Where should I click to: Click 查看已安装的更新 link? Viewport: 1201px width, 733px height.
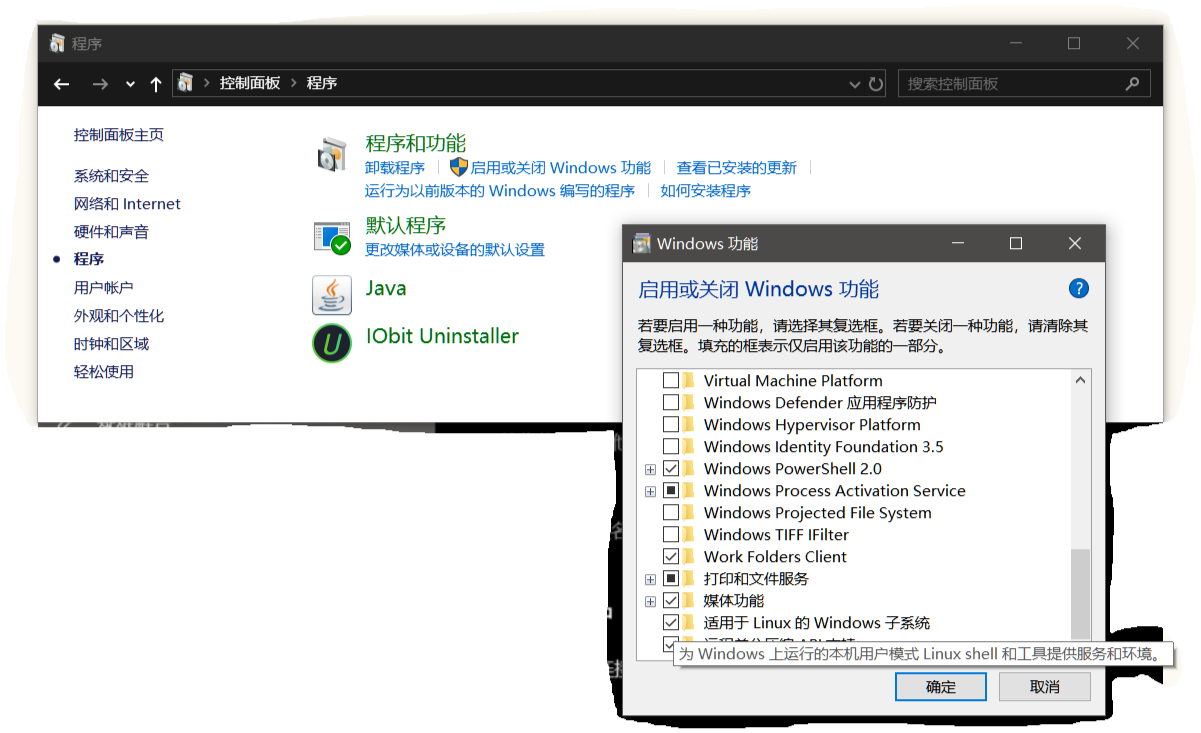pyautogui.click(x=737, y=168)
